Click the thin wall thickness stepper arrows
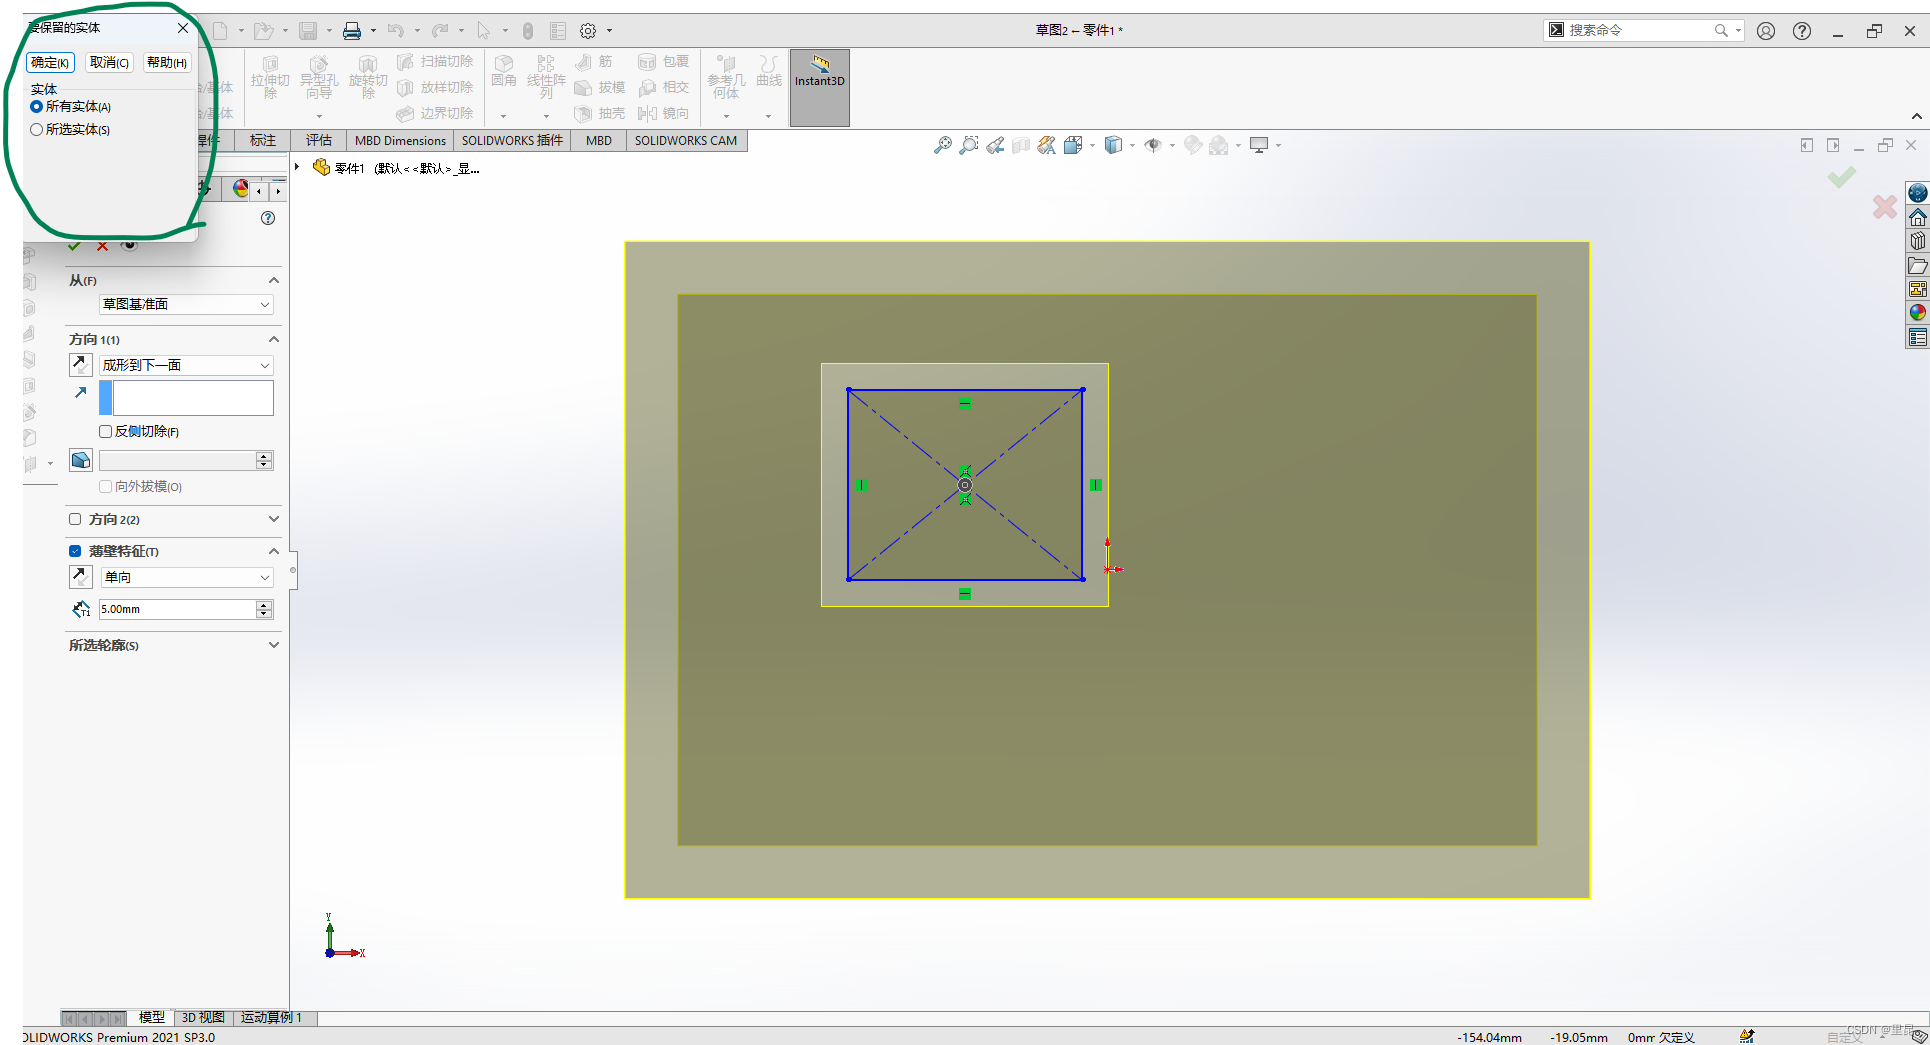This screenshot has width=1930, height=1045. tap(264, 609)
